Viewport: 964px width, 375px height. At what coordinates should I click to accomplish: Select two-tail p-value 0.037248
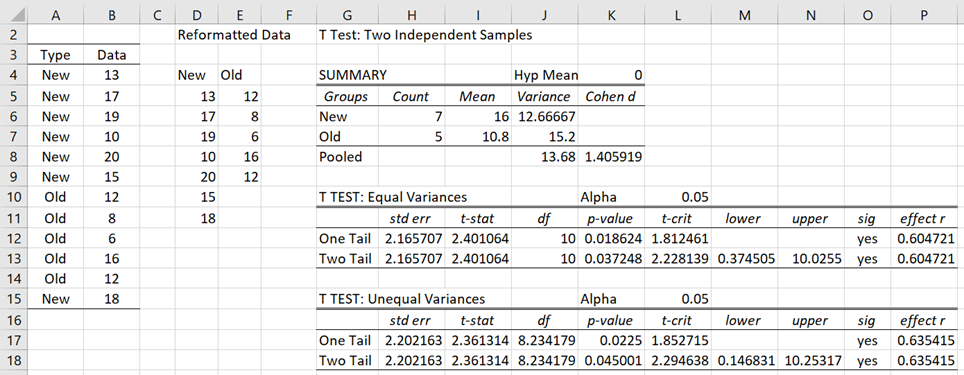611,259
